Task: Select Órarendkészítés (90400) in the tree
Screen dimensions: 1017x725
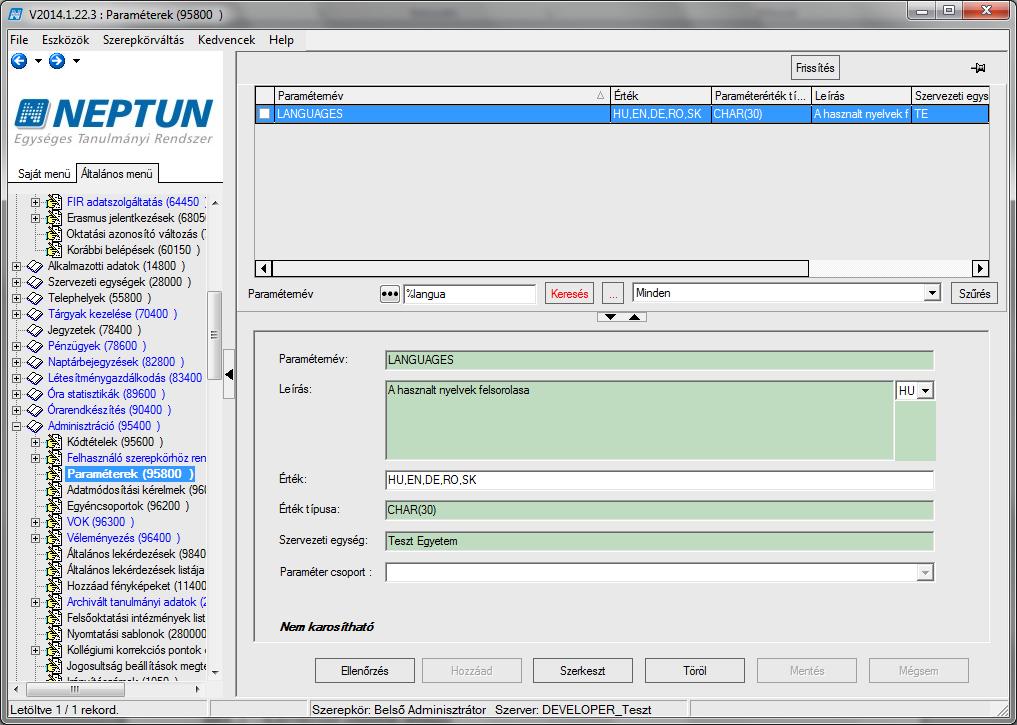Action: [x=109, y=410]
